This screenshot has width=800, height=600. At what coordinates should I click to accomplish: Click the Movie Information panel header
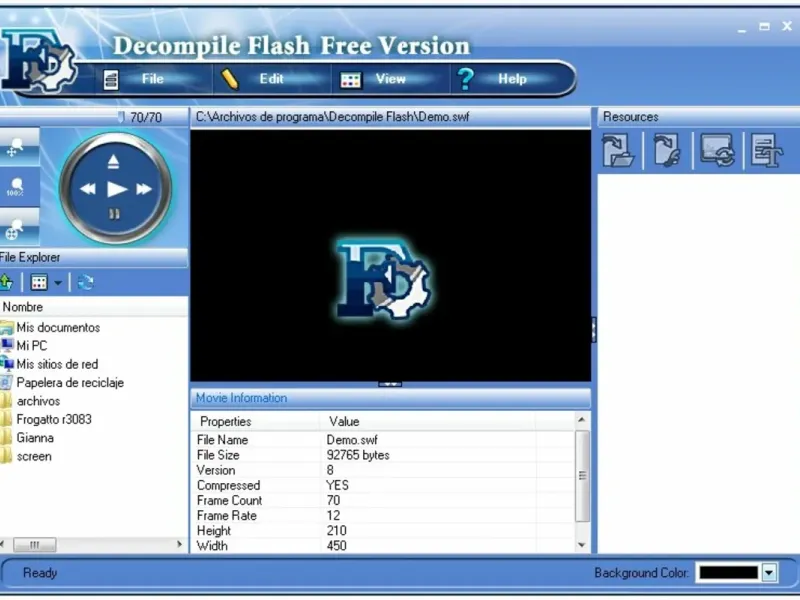390,398
